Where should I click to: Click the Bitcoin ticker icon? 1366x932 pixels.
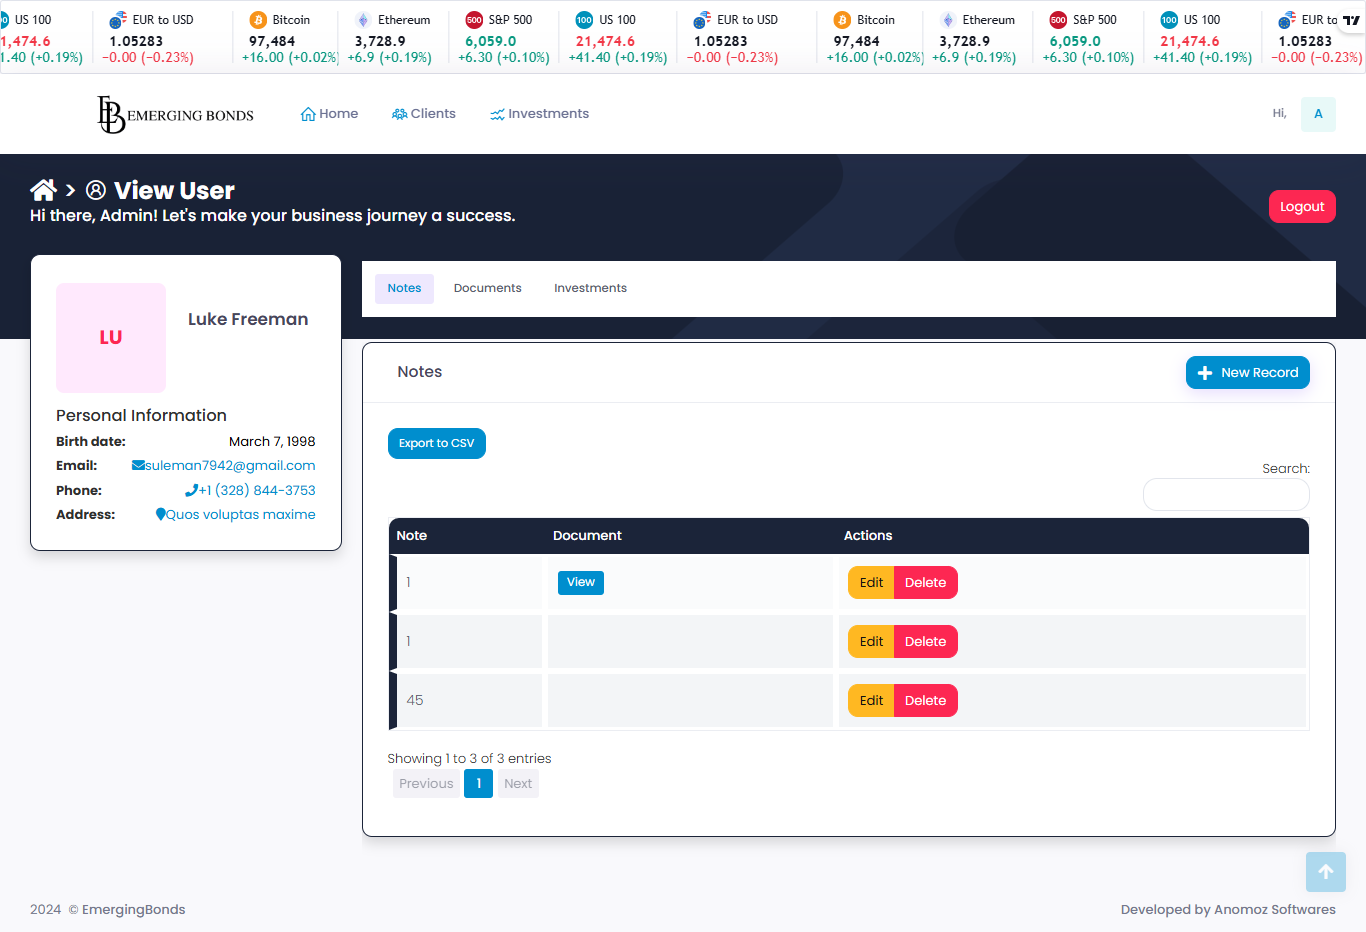click(x=258, y=20)
